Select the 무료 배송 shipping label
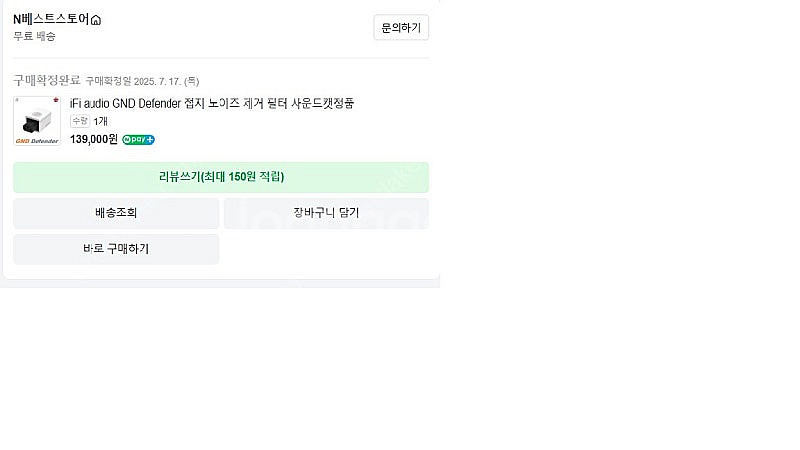 tap(34, 36)
